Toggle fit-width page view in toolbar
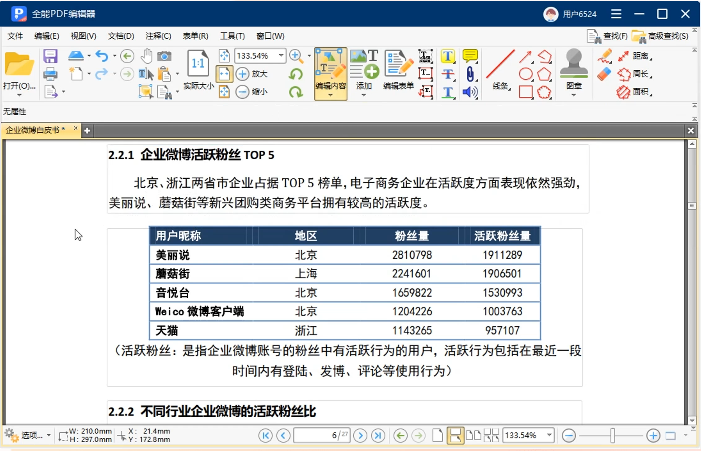 (x=224, y=74)
